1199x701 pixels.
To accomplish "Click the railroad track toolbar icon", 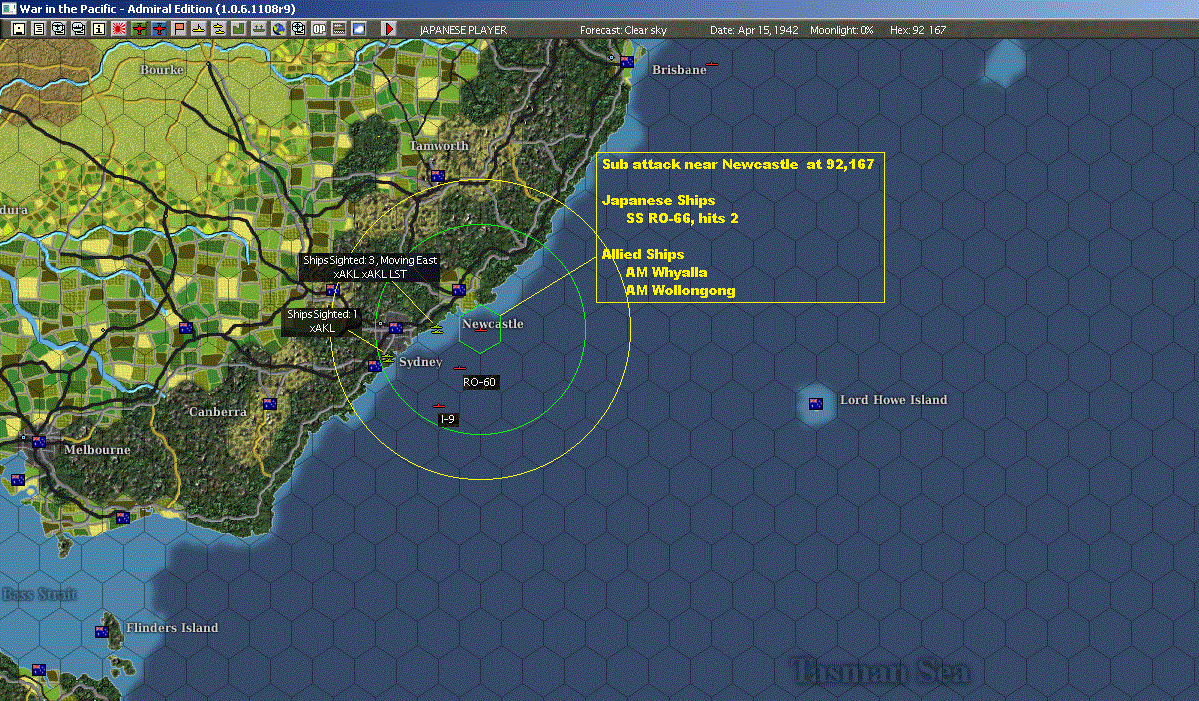I will coord(339,29).
